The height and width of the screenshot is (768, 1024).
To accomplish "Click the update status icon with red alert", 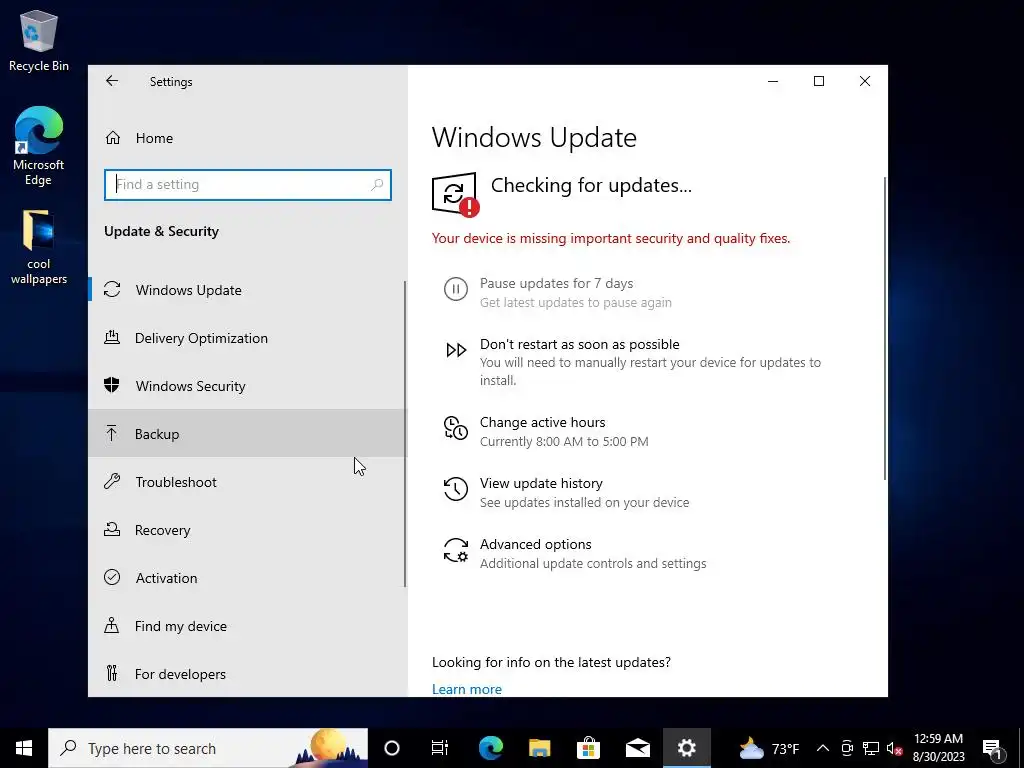I will (455, 194).
